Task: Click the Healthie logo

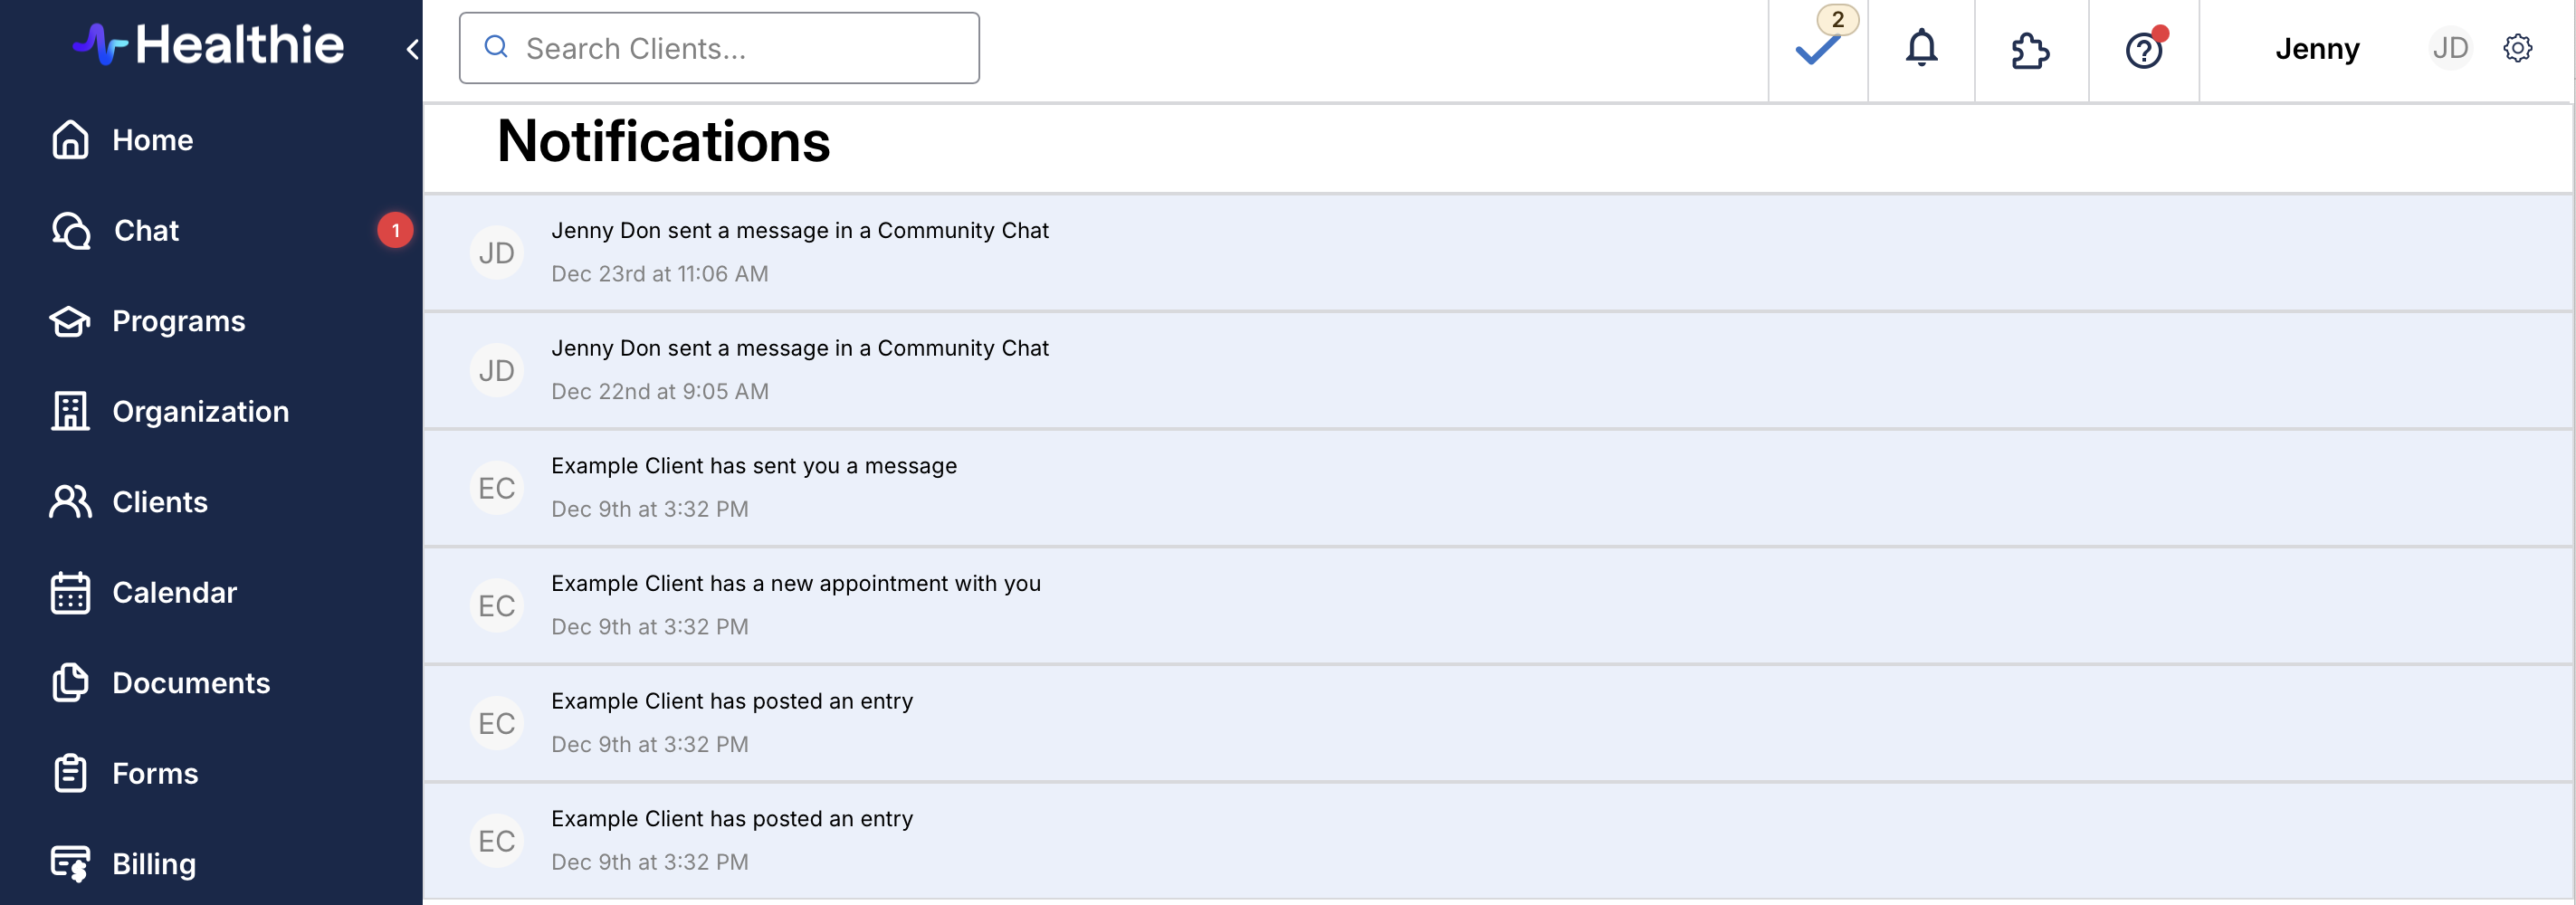Action: click(x=209, y=45)
